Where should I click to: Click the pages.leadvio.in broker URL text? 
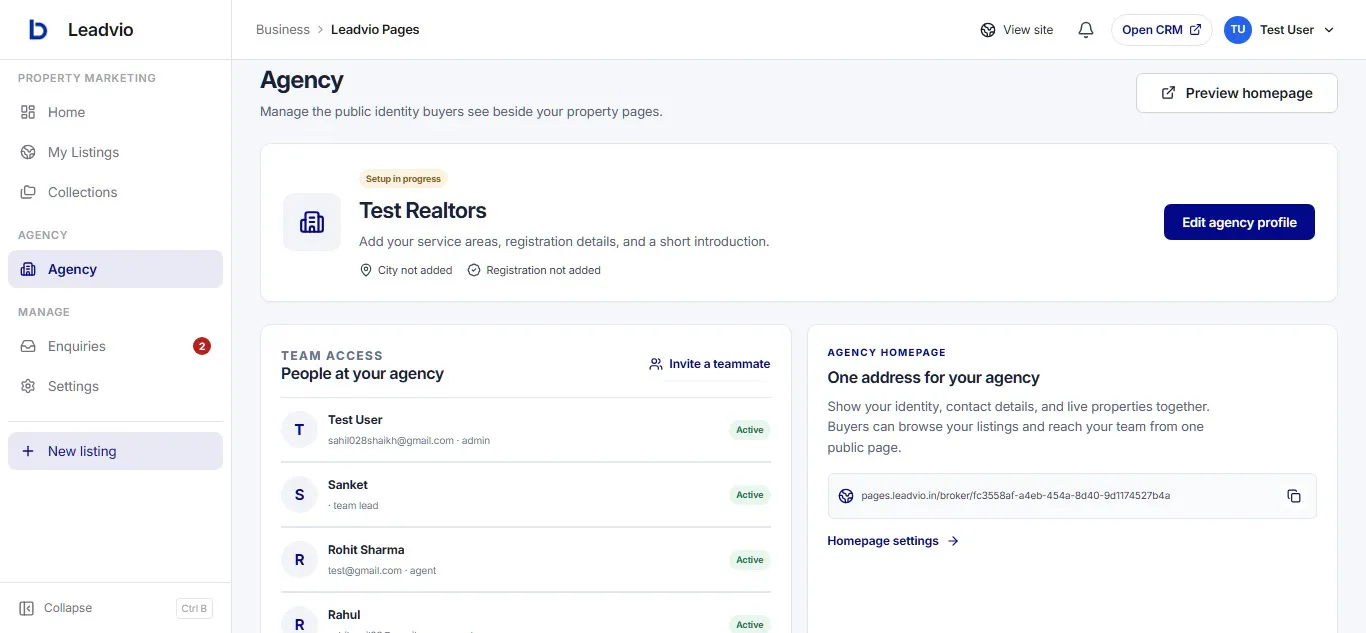click(x=1016, y=496)
